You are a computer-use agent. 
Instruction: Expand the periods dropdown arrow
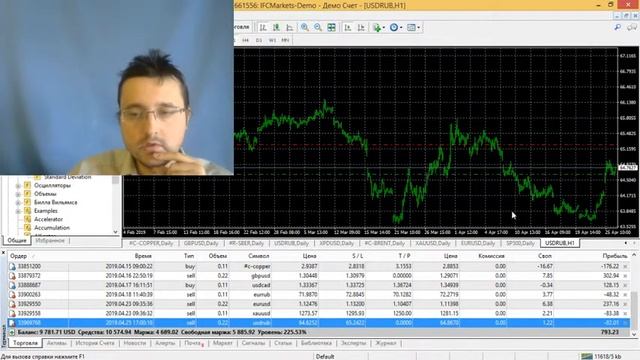[401, 28]
